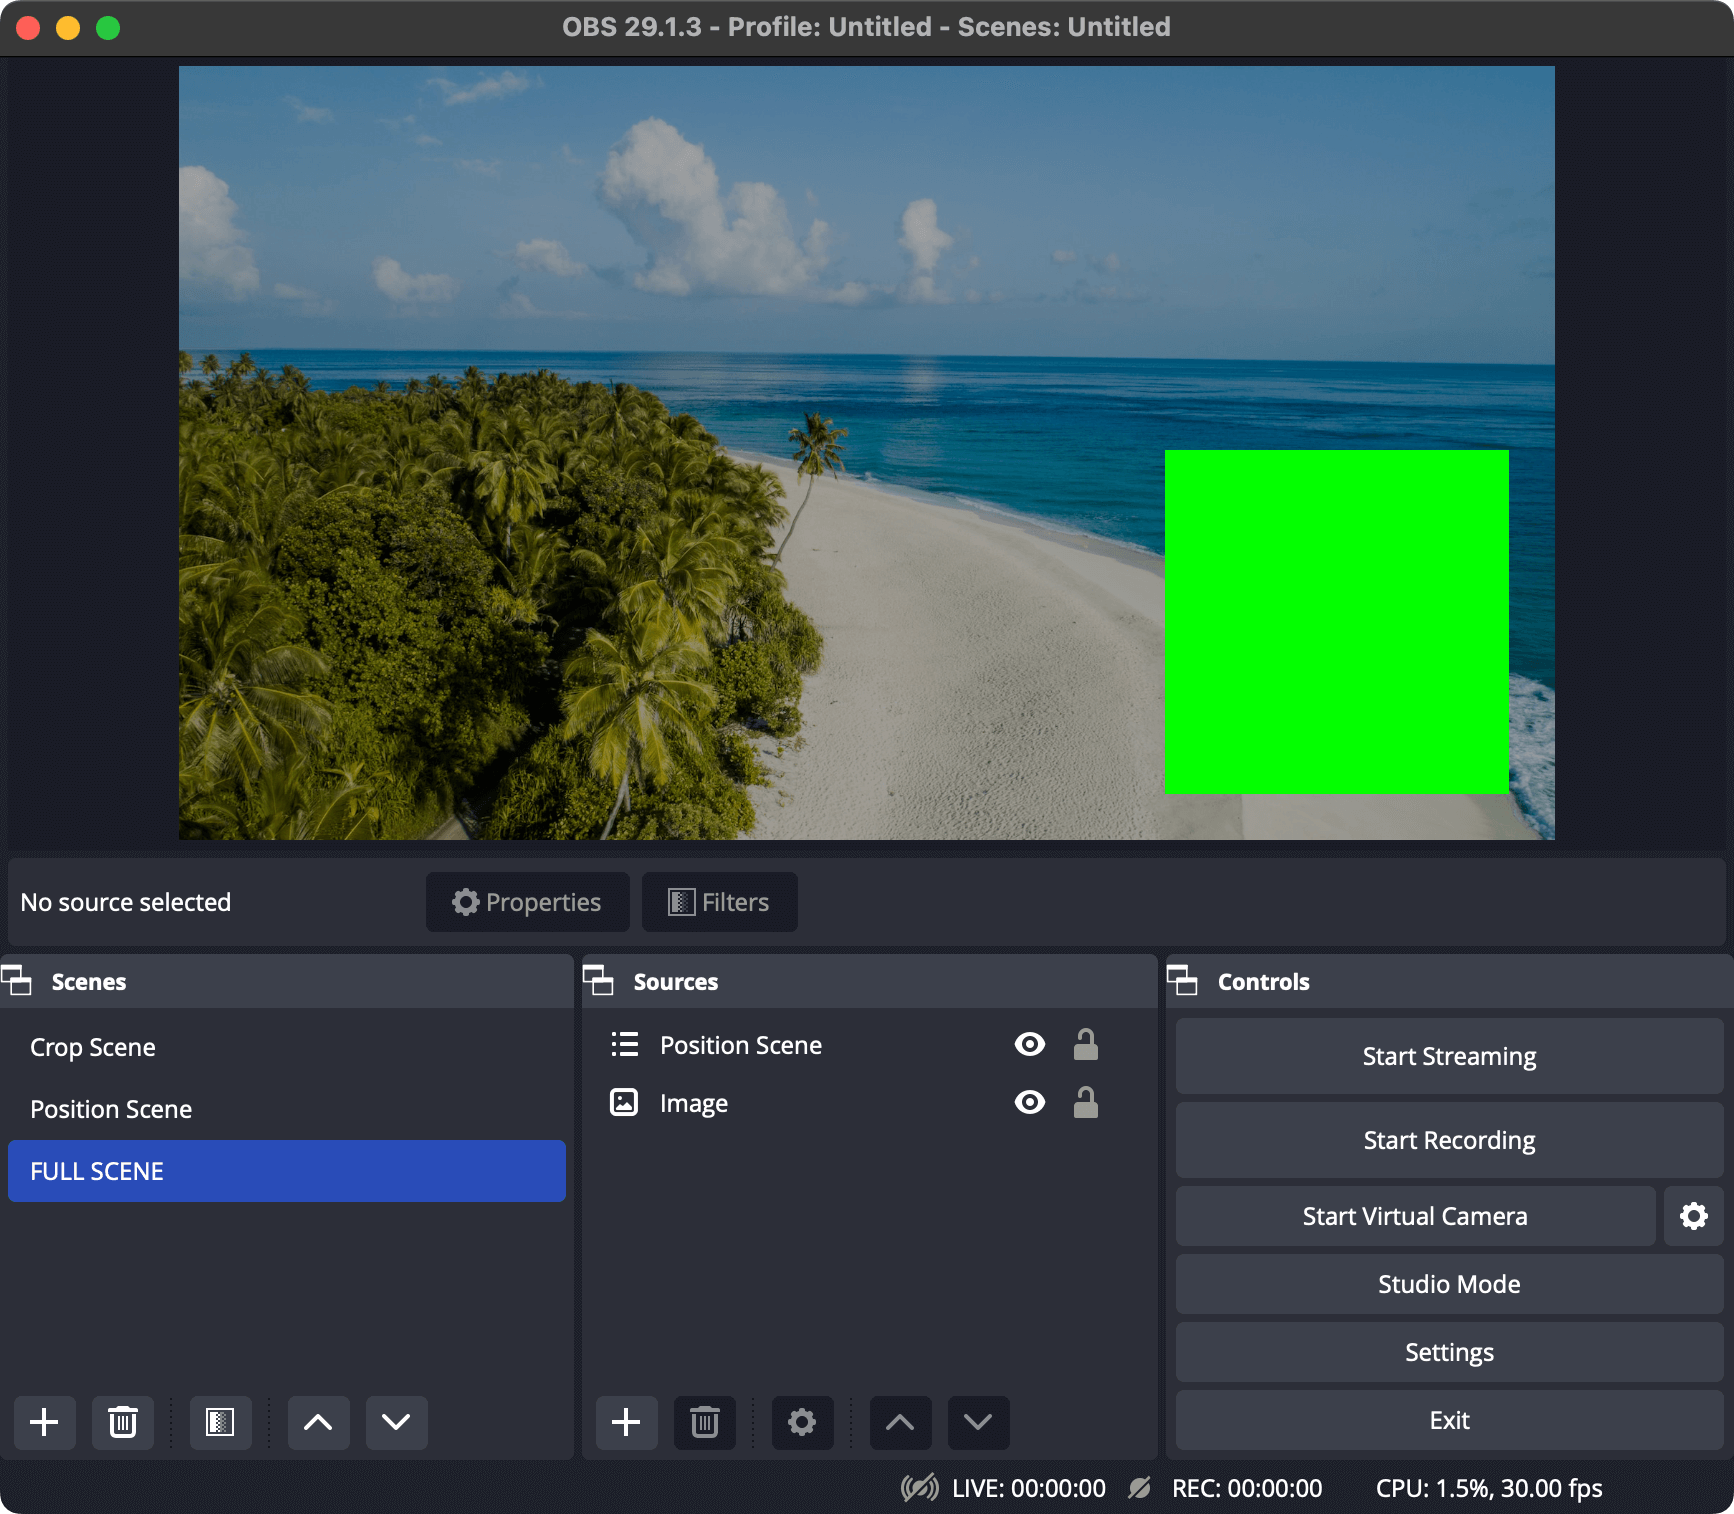Hide the Position Scene source
Viewport: 1734px width, 1514px height.
point(1029,1045)
